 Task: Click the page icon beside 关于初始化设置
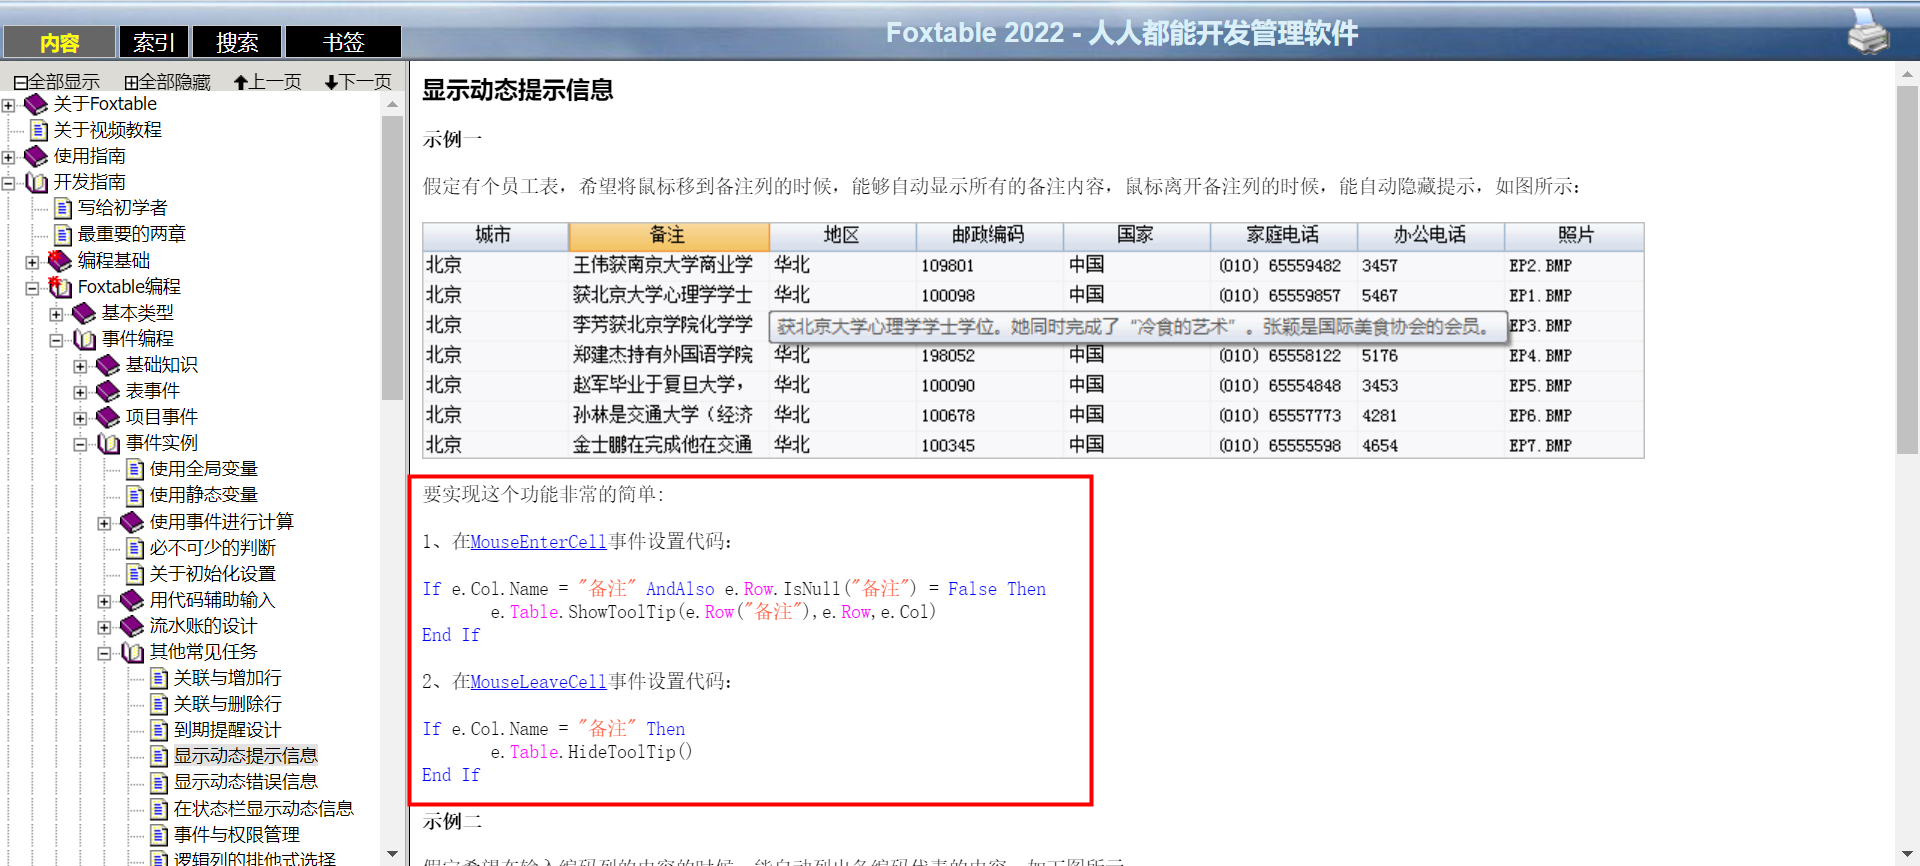[135, 574]
